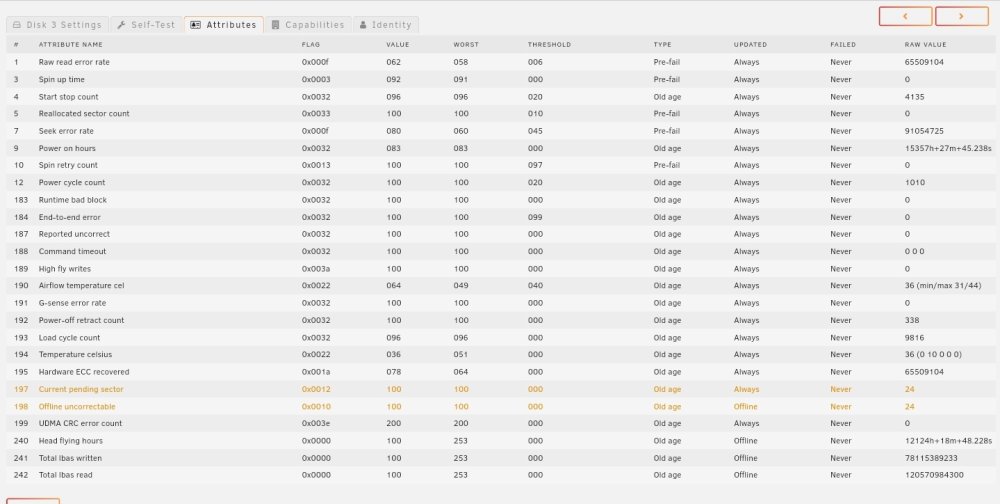Click raw value 338 for Power-off retract
The height and width of the screenshot is (504, 1000).
912,320
